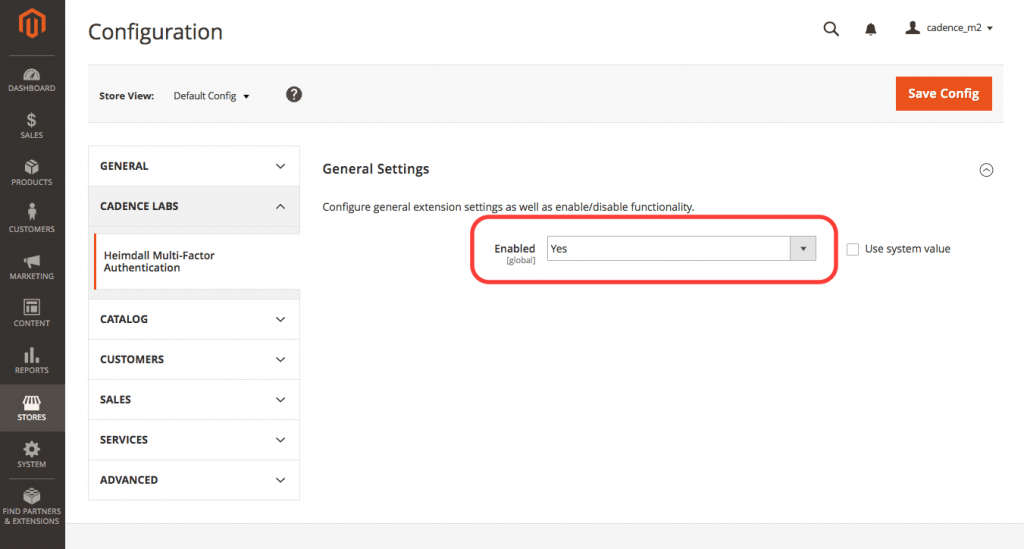
Task: Click the search magnifier icon
Action: (x=831, y=29)
